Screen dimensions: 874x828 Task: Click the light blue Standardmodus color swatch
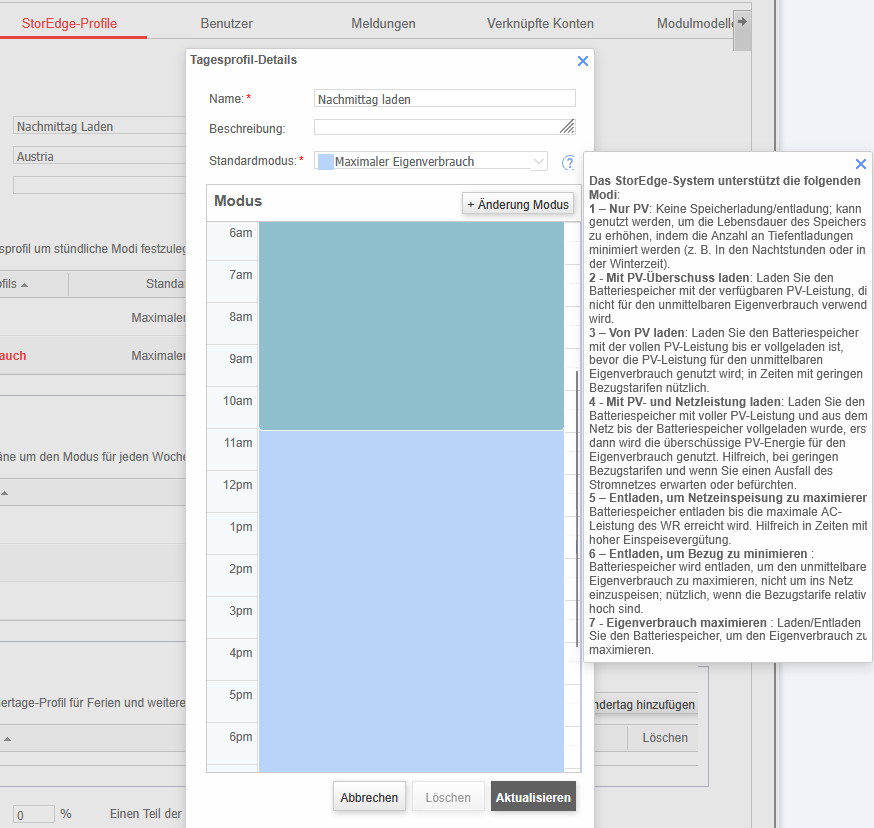(x=325, y=161)
